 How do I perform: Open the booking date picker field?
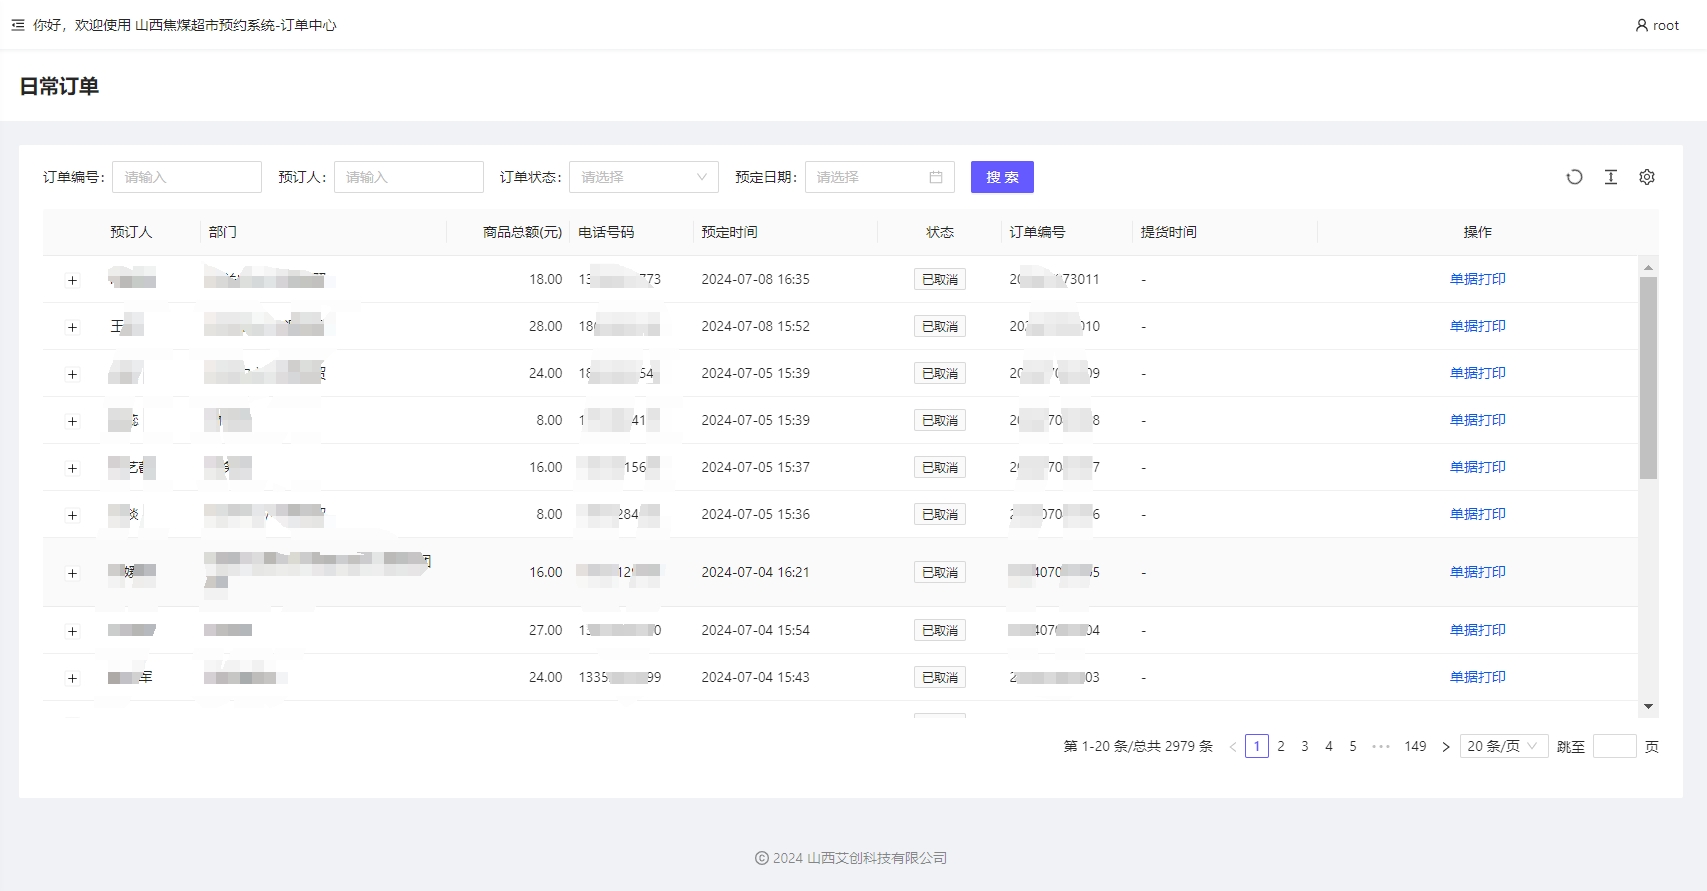tap(880, 177)
